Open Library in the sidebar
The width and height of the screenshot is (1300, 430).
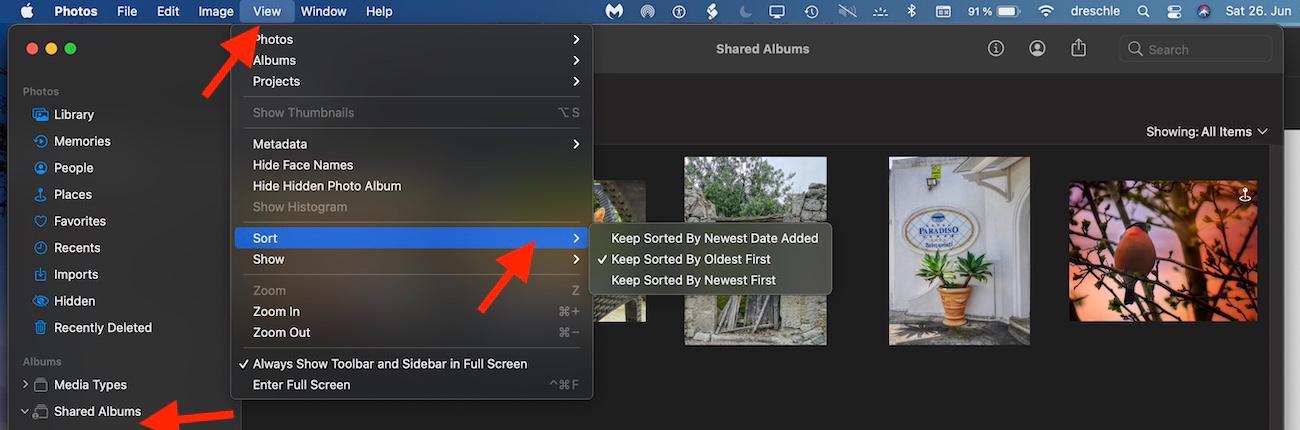pos(74,114)
